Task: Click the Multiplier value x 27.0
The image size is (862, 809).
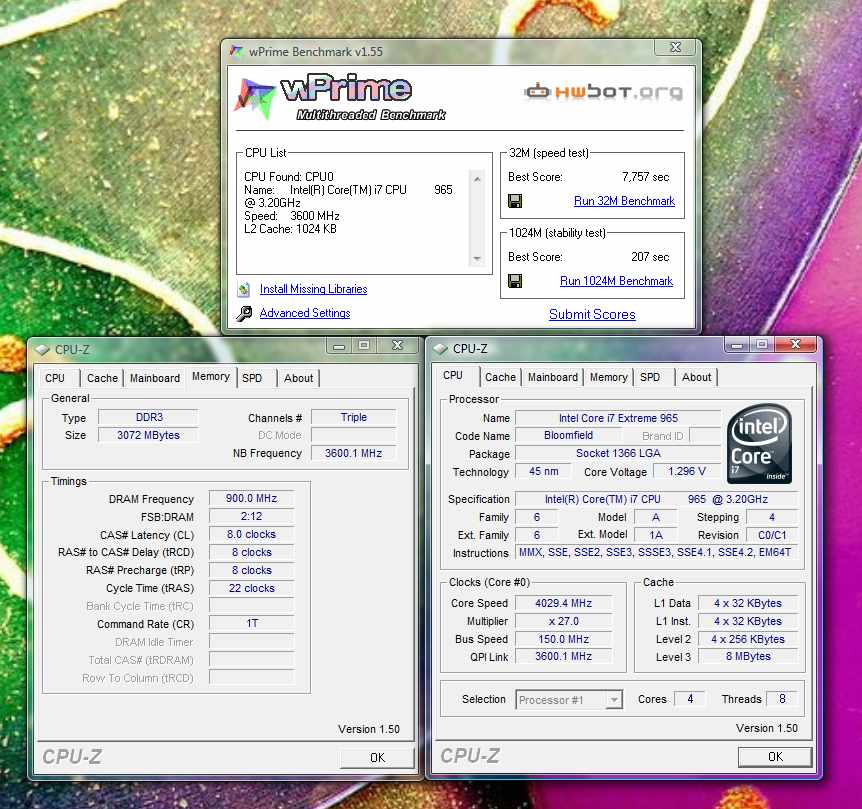Action: coord(563,622)
